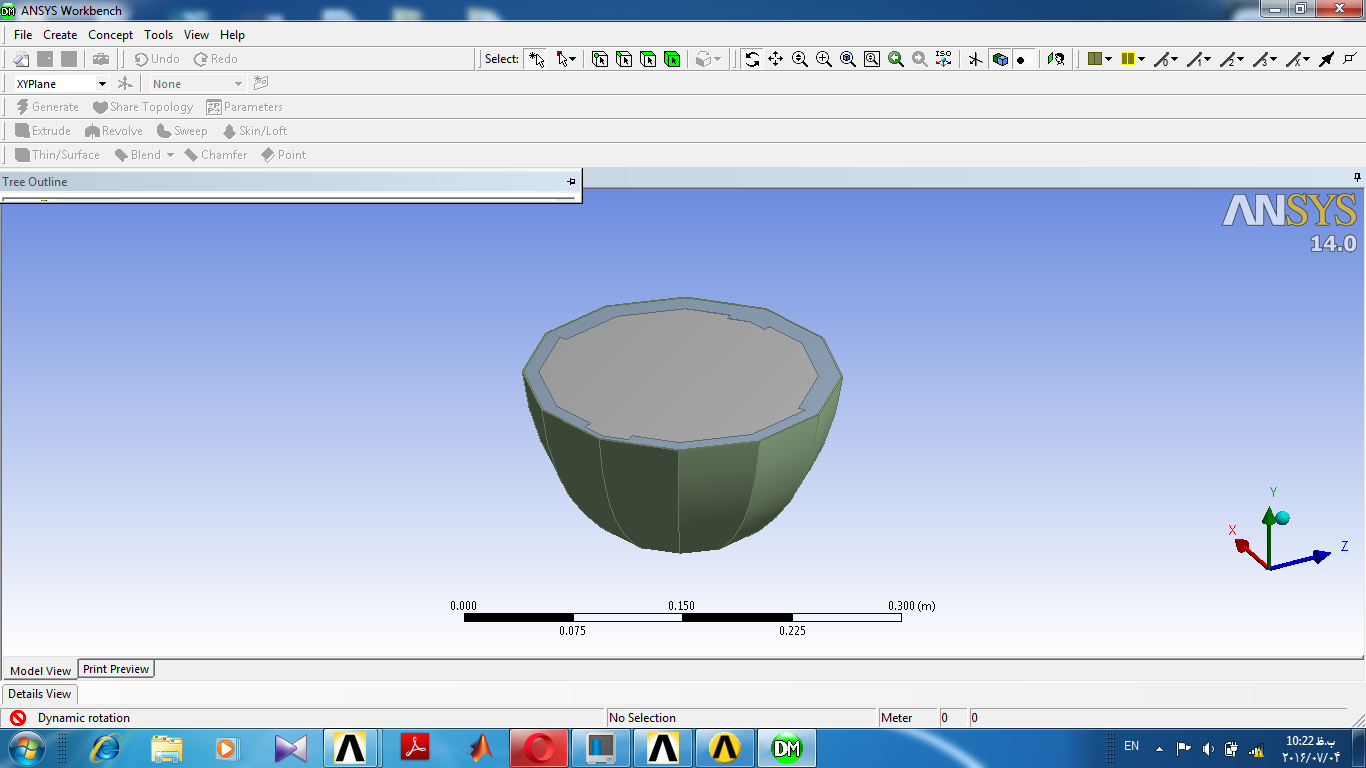Open the XYPlane plane dropdown
The height and width of the screenshot is (768, 1366).
tap(102, 84)
